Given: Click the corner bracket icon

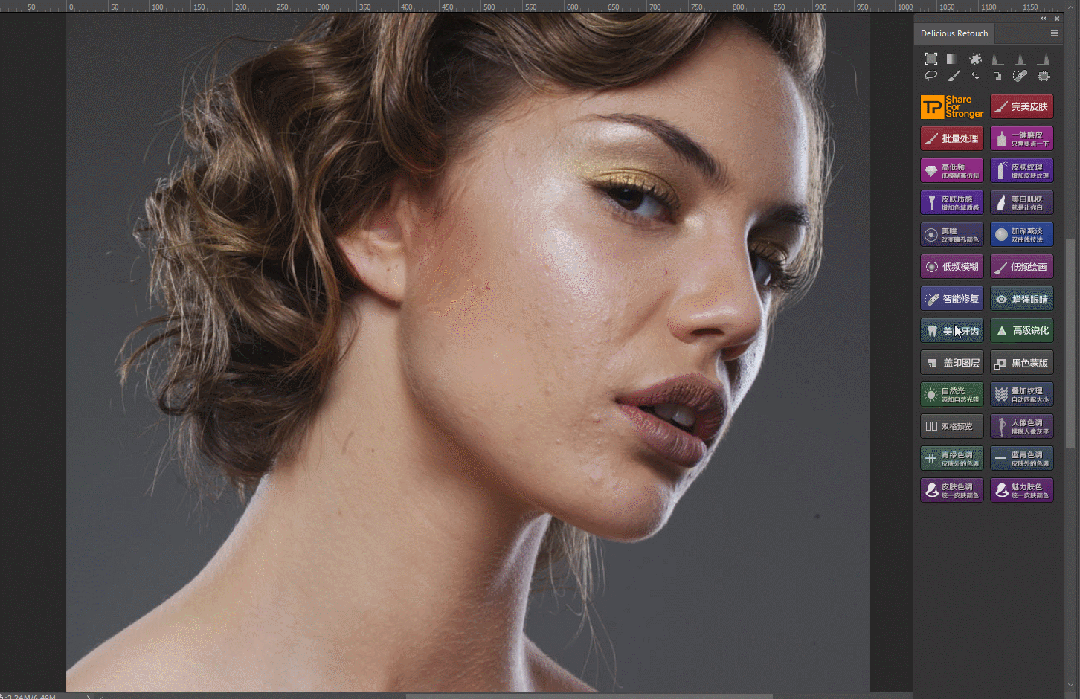Looking at the screenshot, I should [997, 76].
